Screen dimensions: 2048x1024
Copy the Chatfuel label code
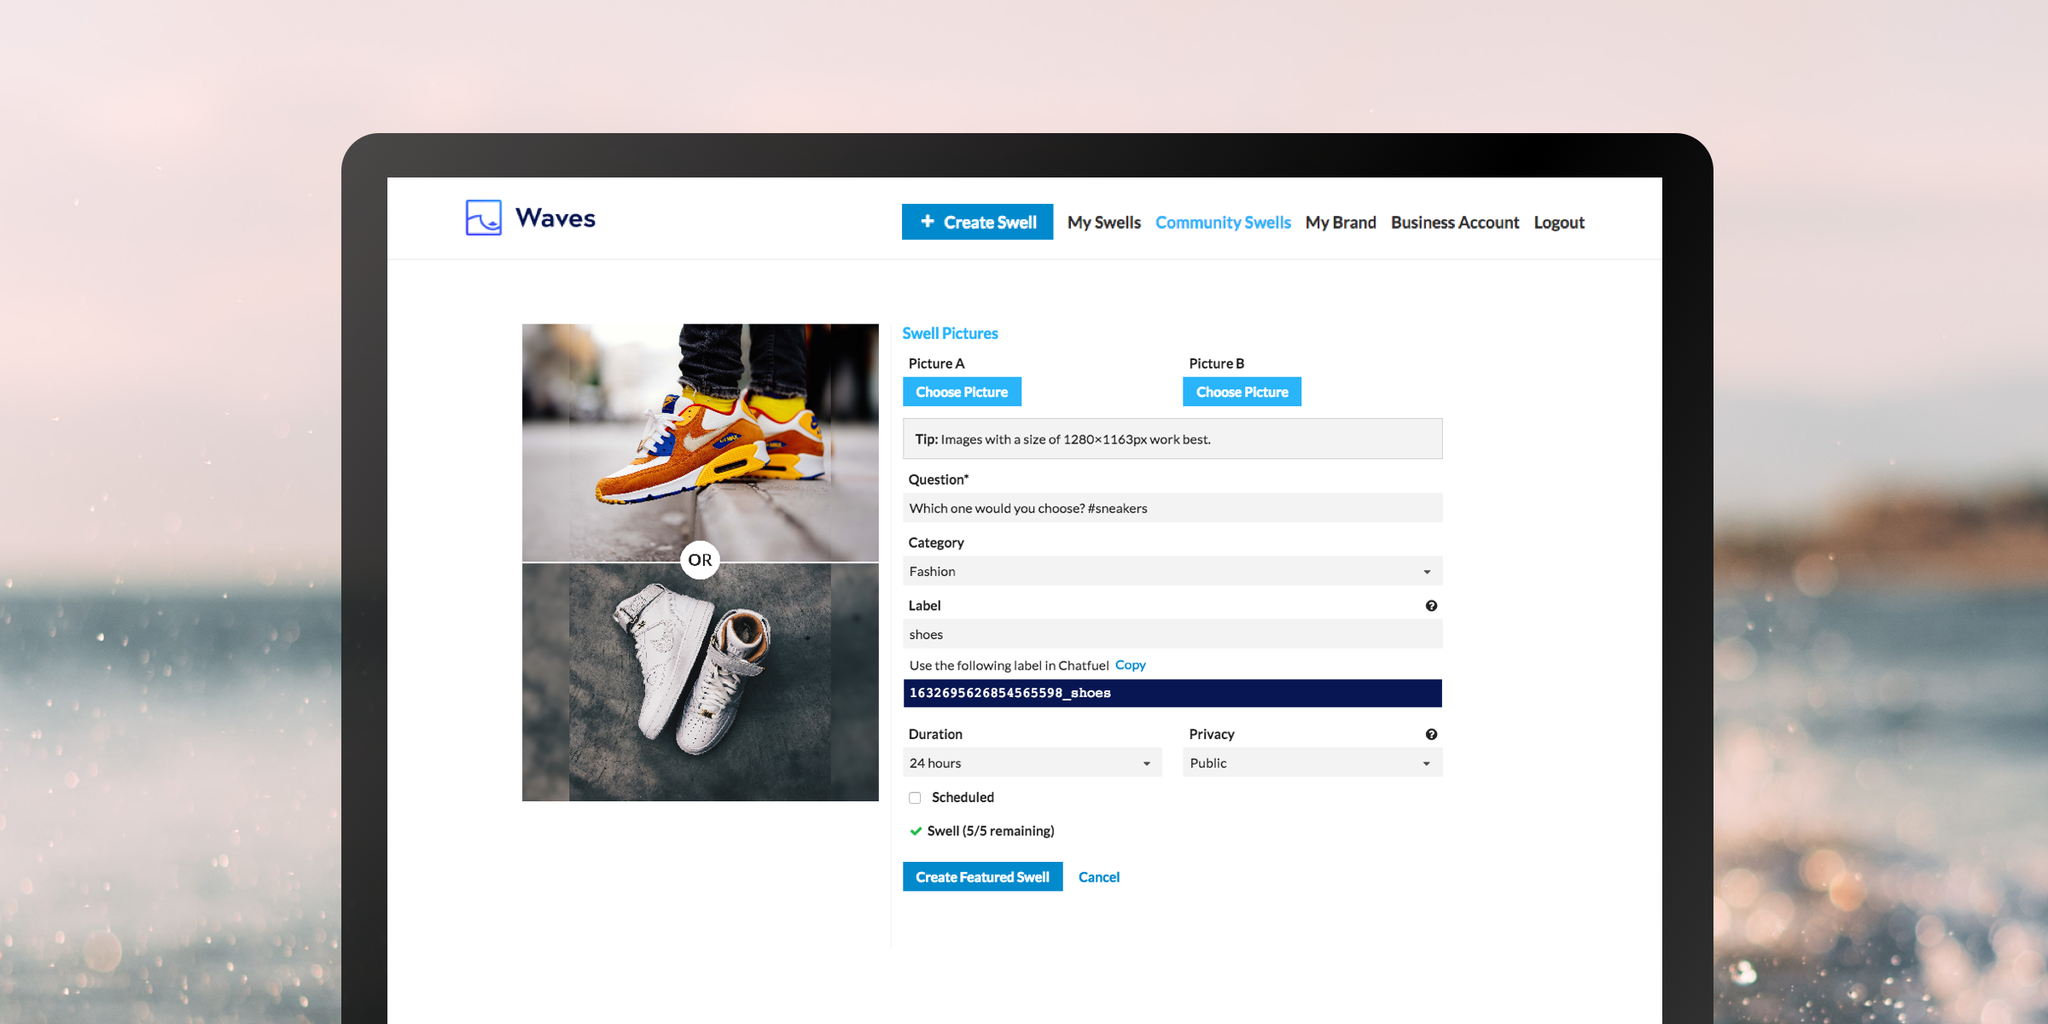click(x=1130, y=664)
